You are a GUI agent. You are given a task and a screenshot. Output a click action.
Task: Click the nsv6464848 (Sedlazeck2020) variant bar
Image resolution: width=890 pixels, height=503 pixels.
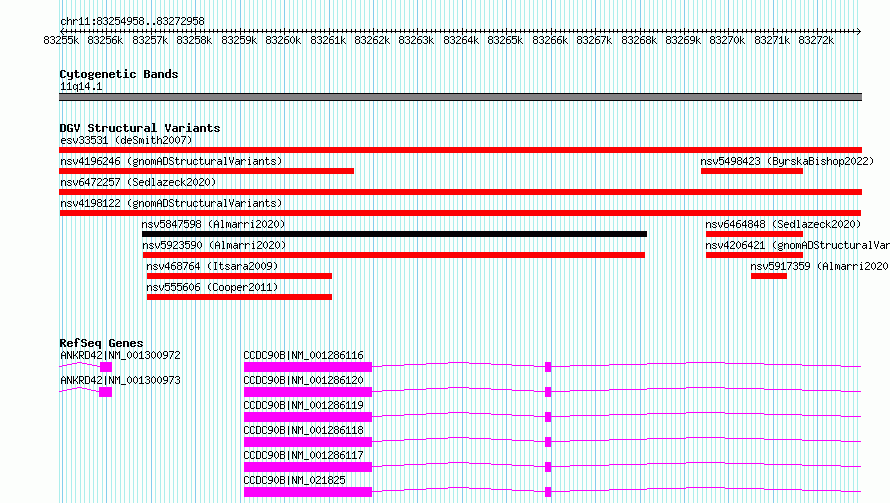tap(754, 234)
